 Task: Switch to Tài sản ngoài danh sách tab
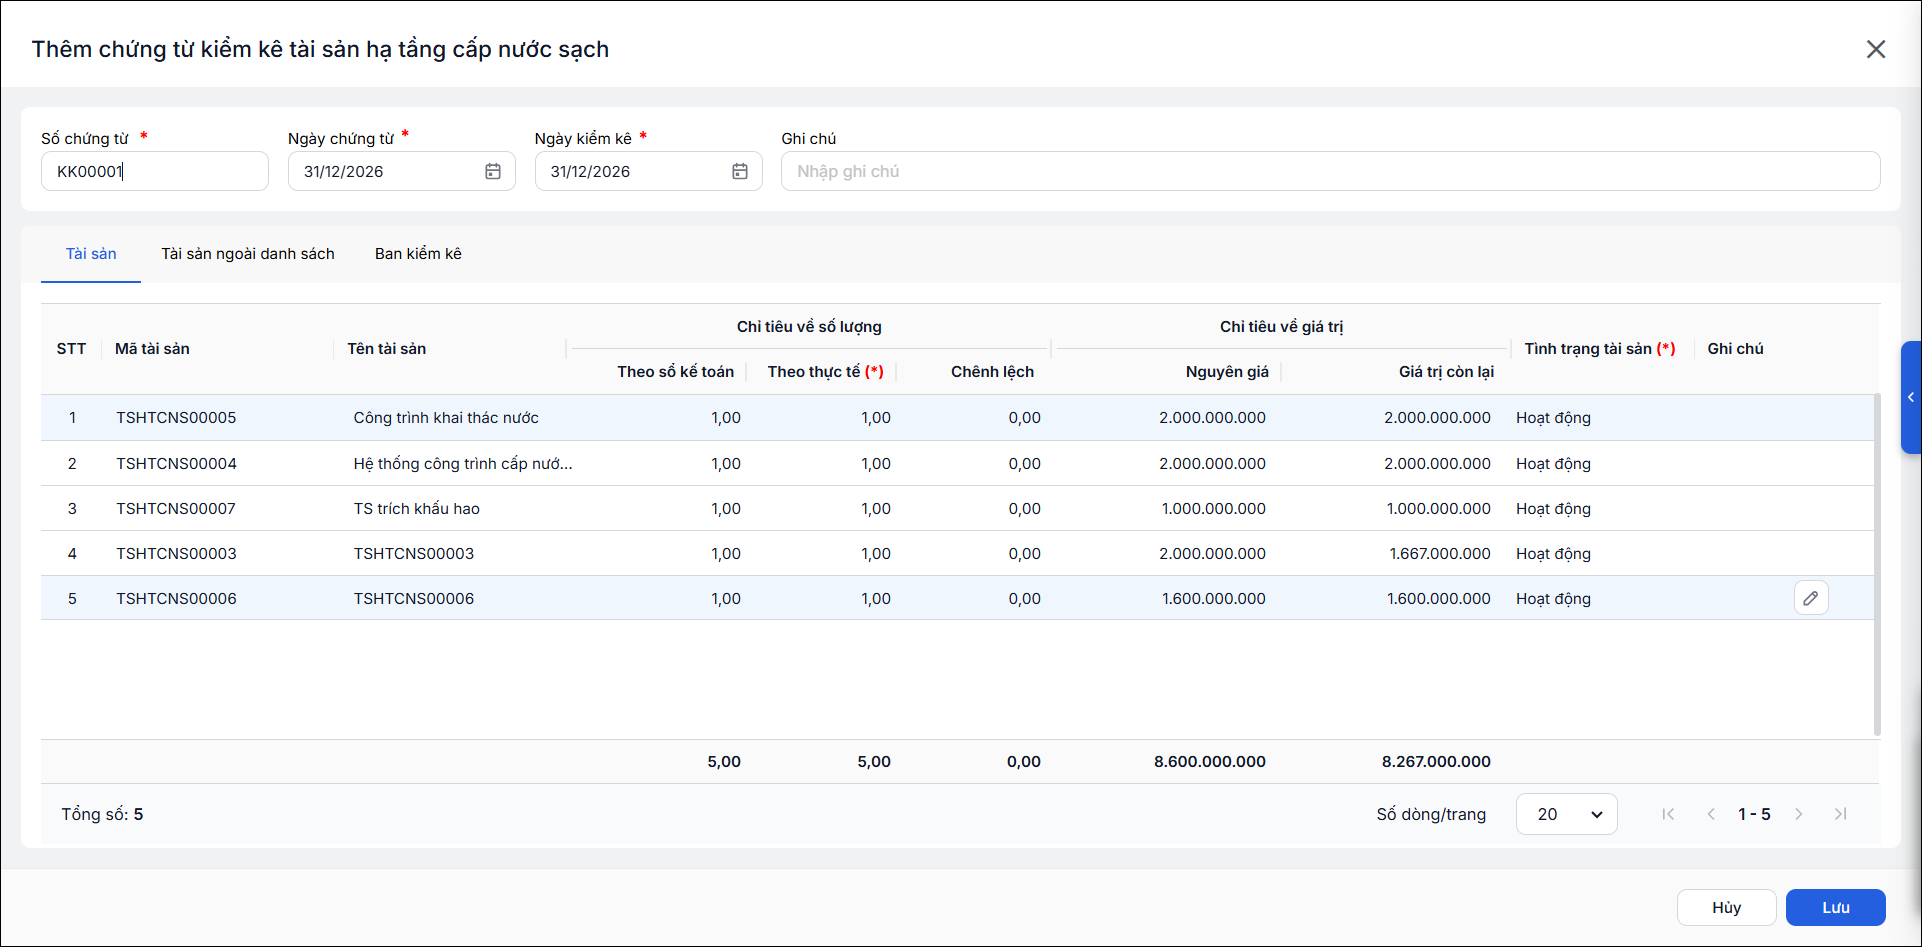coord(248,254)
